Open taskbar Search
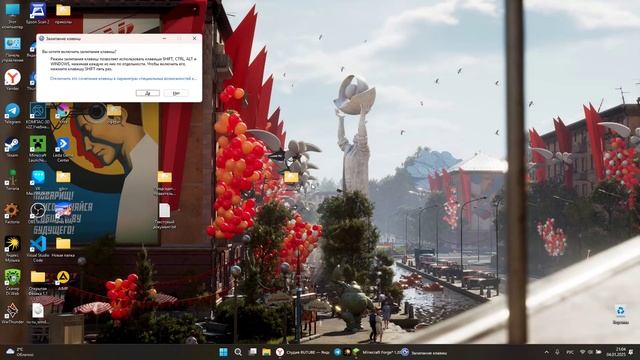This screenshot has width=640, height=360. [238, 352]
